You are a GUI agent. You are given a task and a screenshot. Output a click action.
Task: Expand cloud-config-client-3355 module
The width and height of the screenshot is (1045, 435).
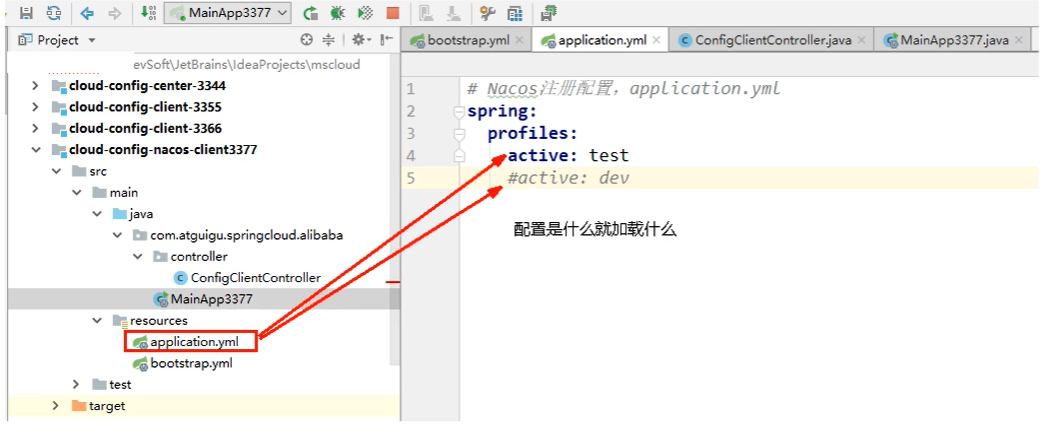35,107
